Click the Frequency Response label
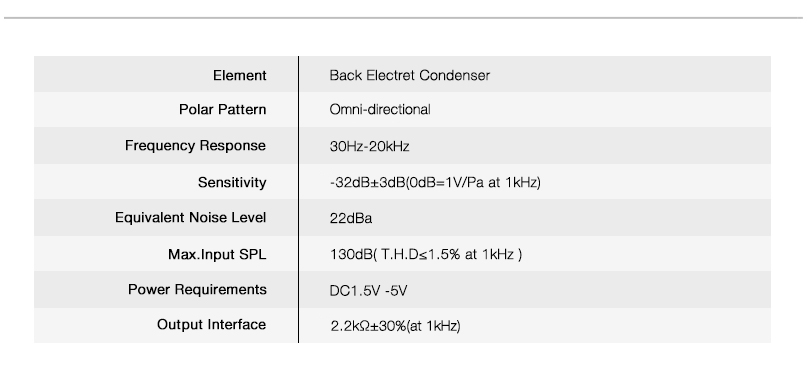Image resolution: width=811 pixels, height=375 pixels. [196, 146]
